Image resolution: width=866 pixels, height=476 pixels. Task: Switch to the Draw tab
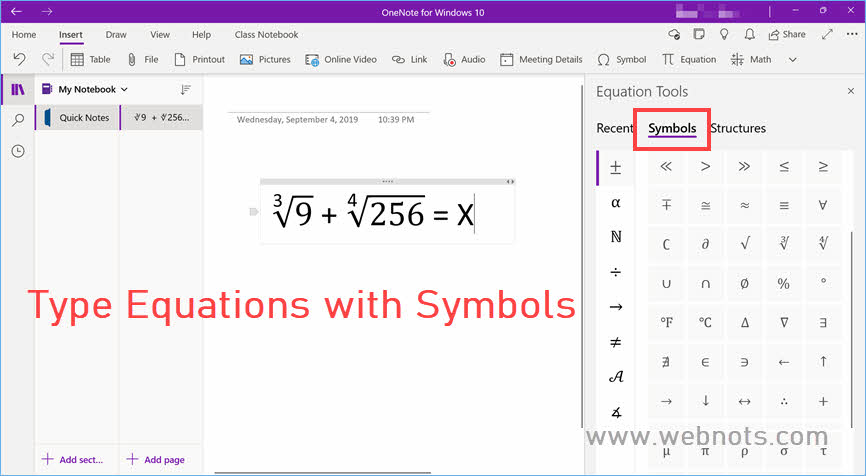tap(116, 34)
